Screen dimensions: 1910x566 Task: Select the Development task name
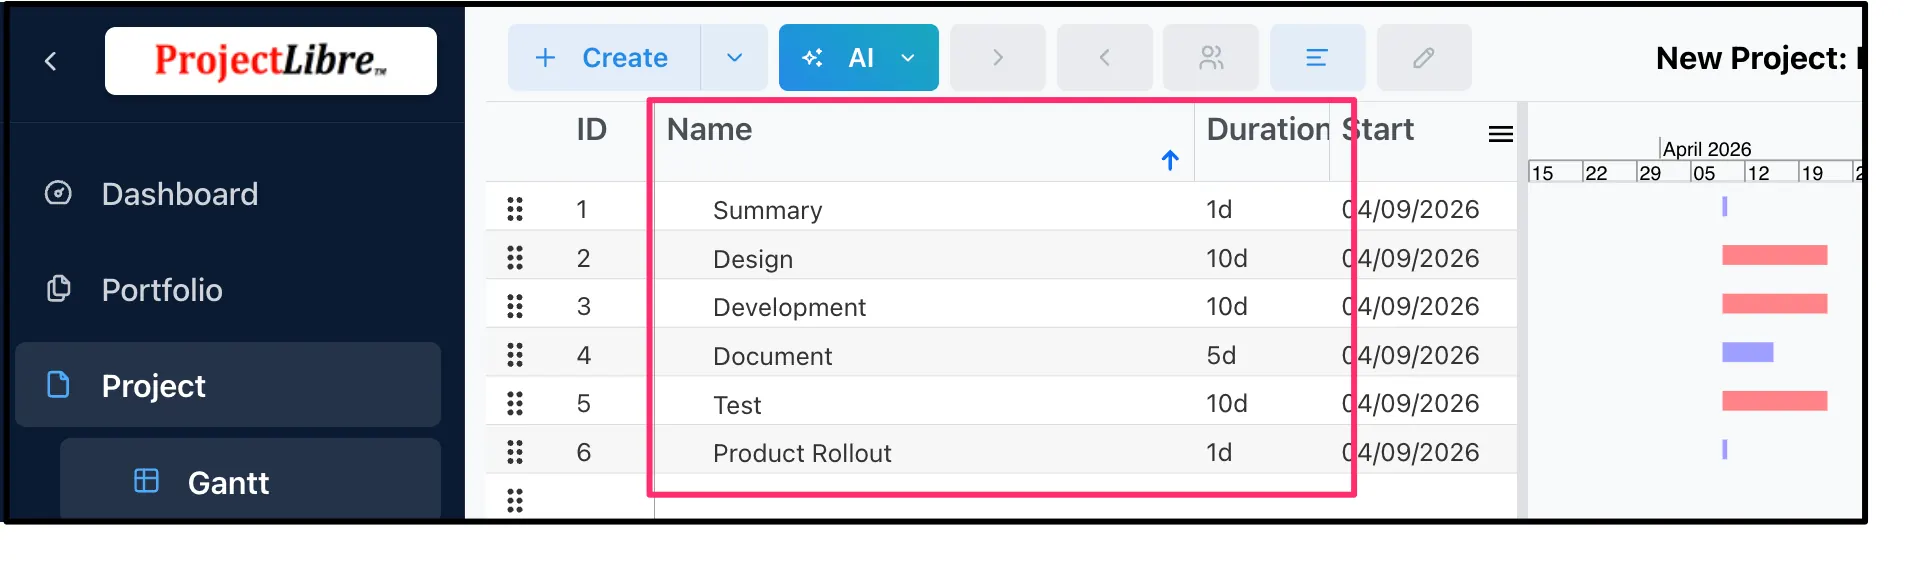[789, 307]
